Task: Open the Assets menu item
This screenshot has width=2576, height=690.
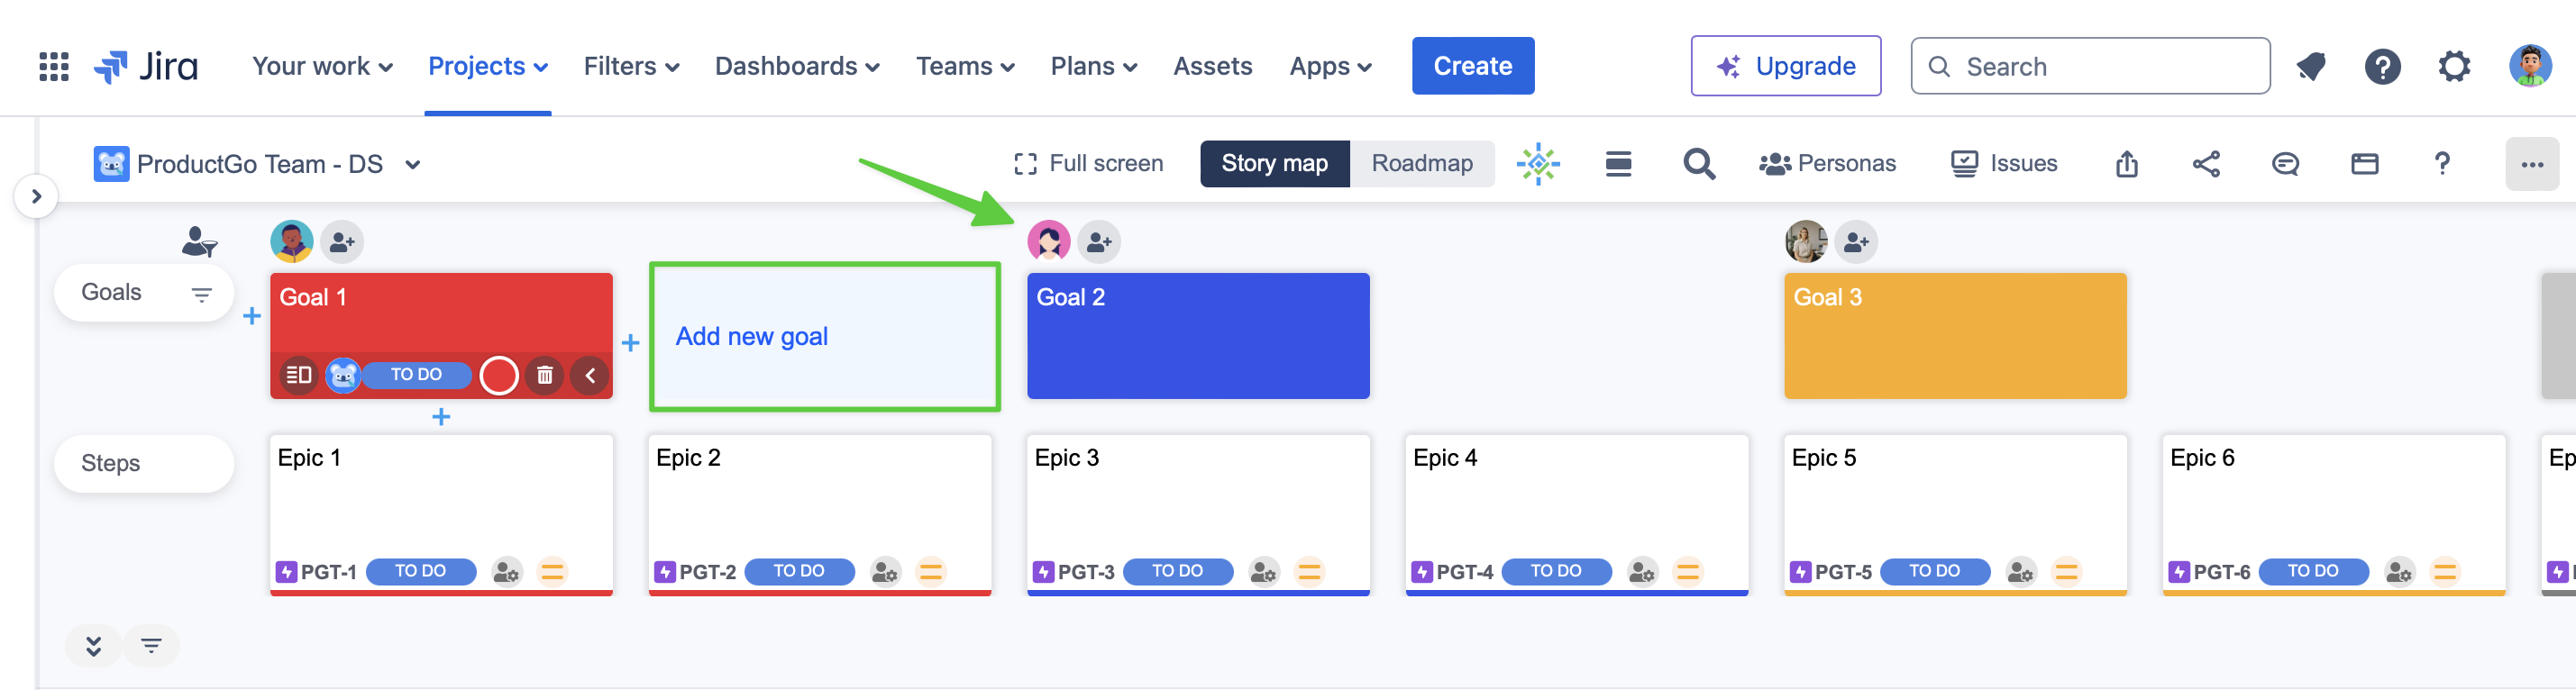Action: click(1212, 67)
